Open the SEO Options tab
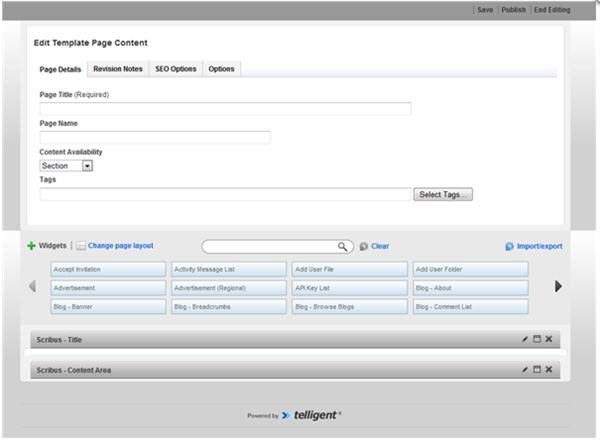 coord(175,69)
